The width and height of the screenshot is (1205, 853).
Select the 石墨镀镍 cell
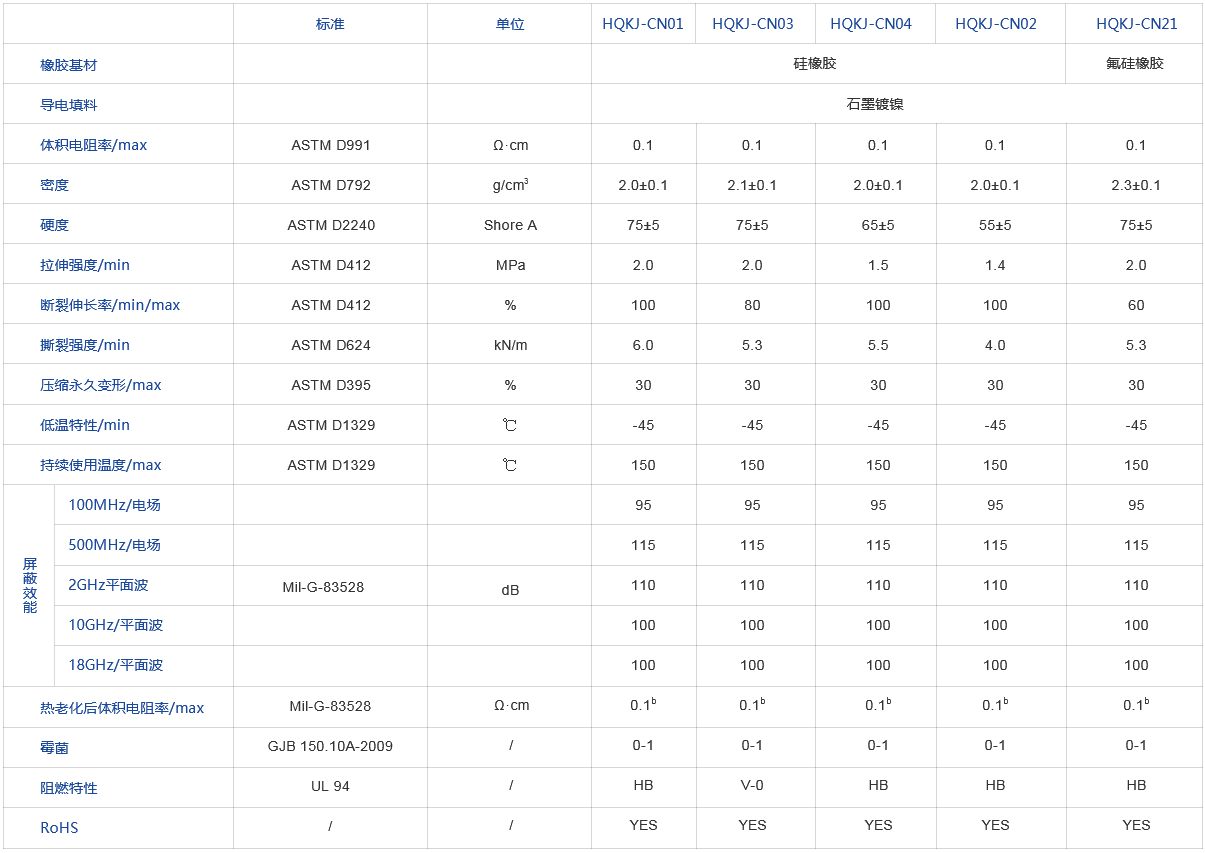click(875, 104)
